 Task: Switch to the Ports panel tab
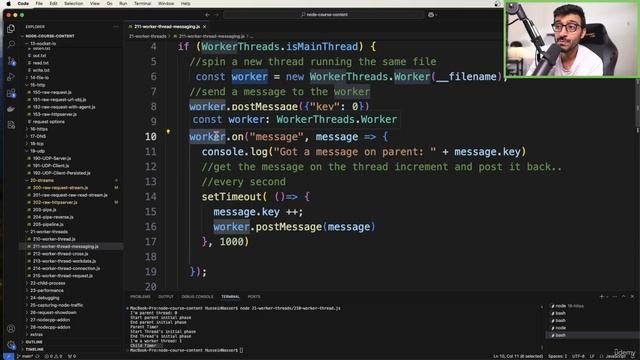pyautogui.click(x=254, y=297)
